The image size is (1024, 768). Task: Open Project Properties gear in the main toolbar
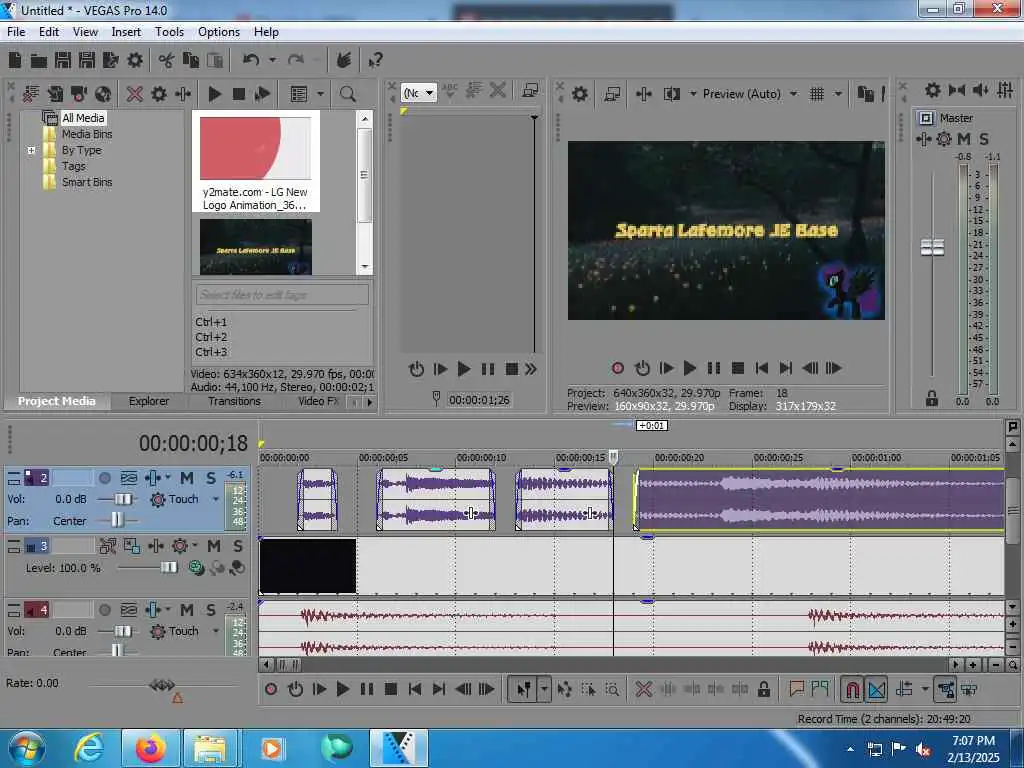point(135,61)
